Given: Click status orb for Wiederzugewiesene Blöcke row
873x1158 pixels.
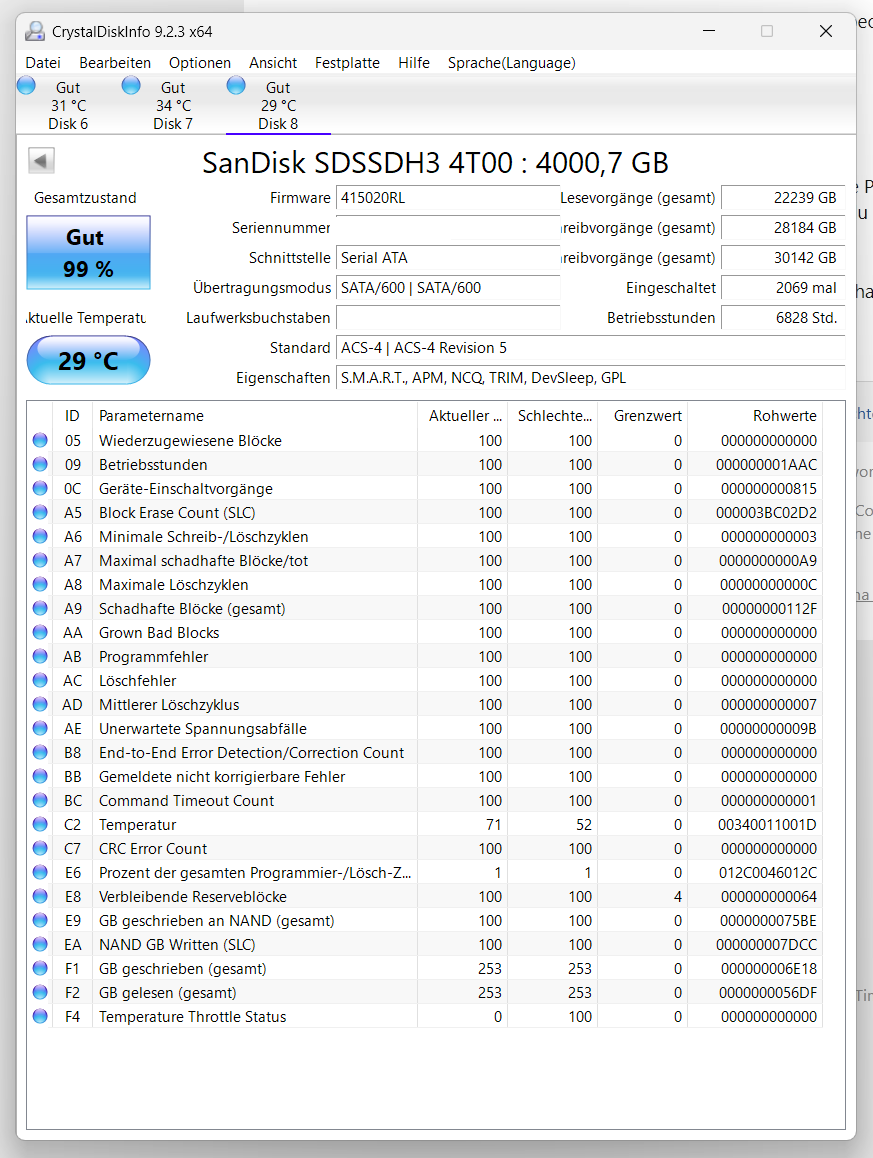Looking at the screenshot, I should (40, 440).
